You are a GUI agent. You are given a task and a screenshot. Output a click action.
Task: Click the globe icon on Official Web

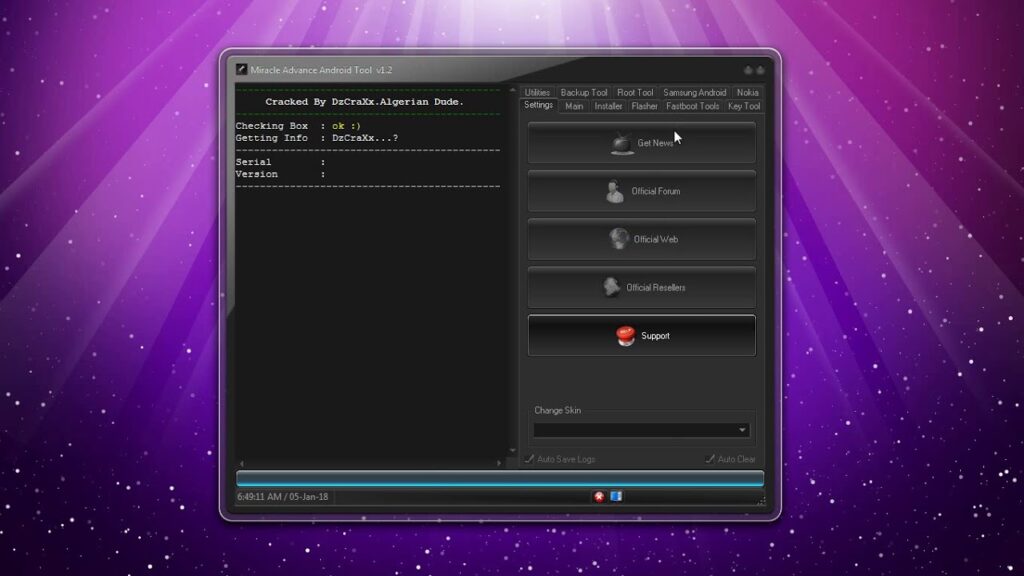pos(618,239)
